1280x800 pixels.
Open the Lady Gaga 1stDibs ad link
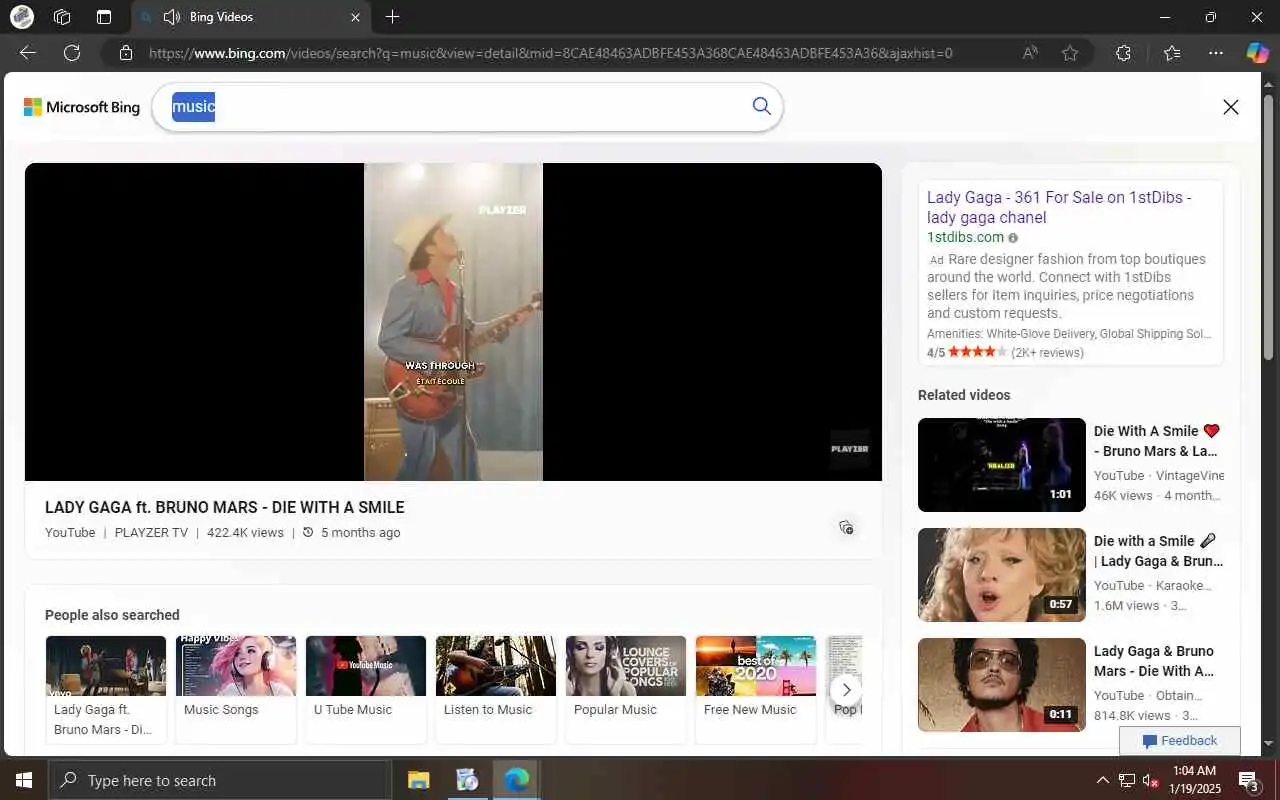click(x=1059, y=207)
